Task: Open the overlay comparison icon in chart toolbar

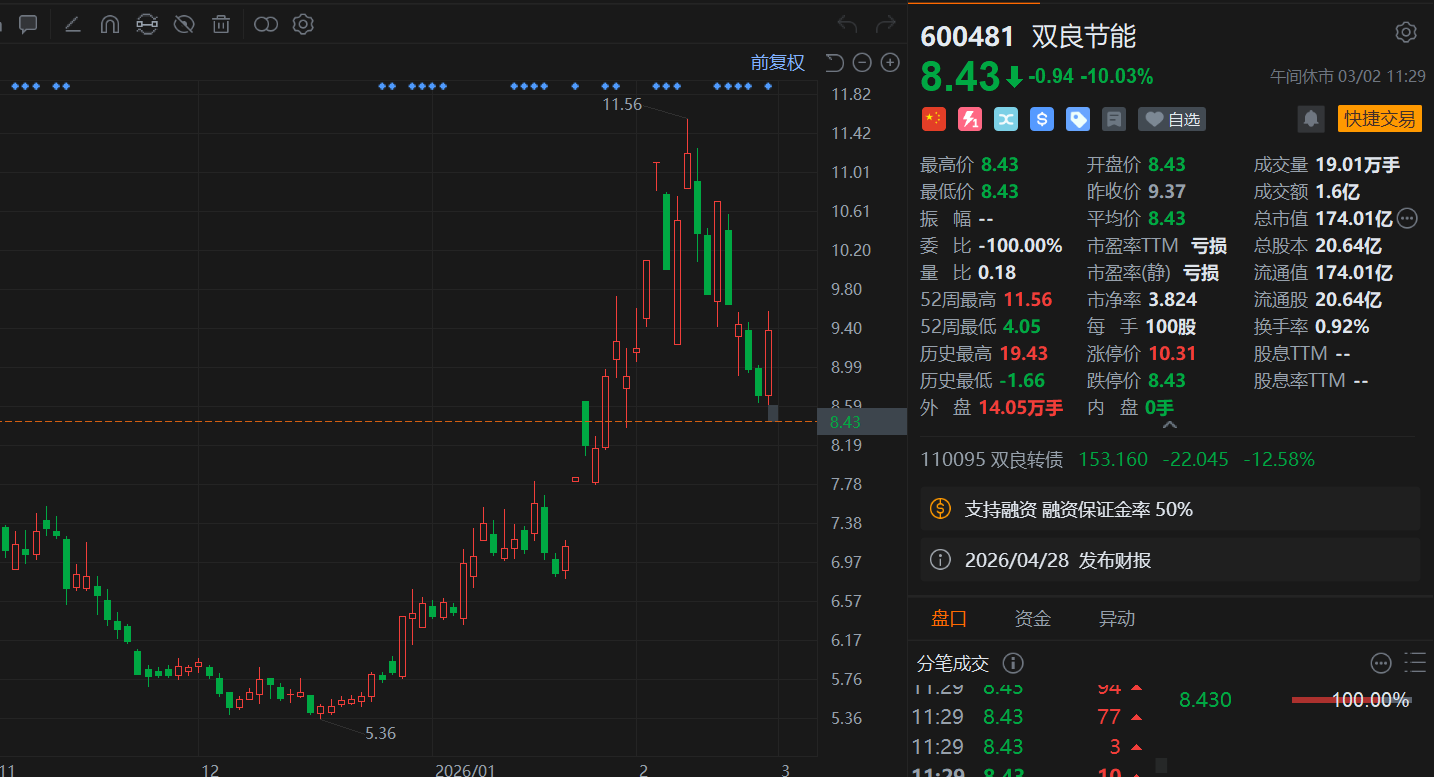Action: coord(266,24)
